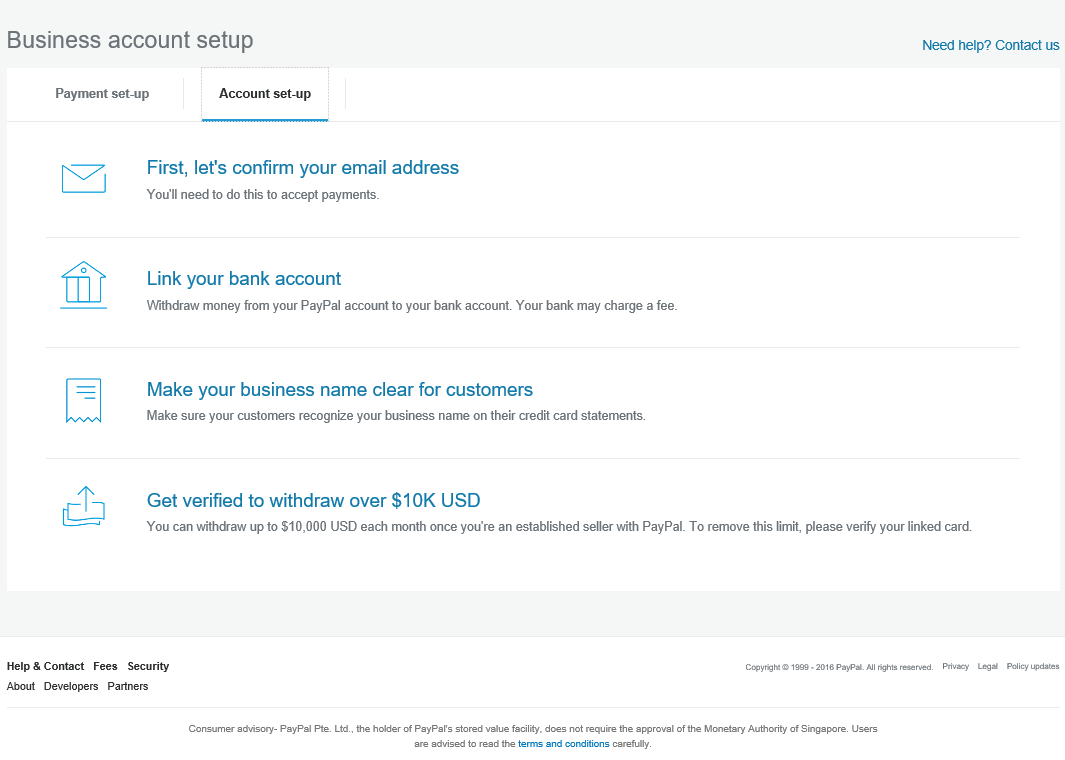Viewport: 1065px width, 760px height.
Task: Open the Privacy link in footer
Action: pos(955,666)
